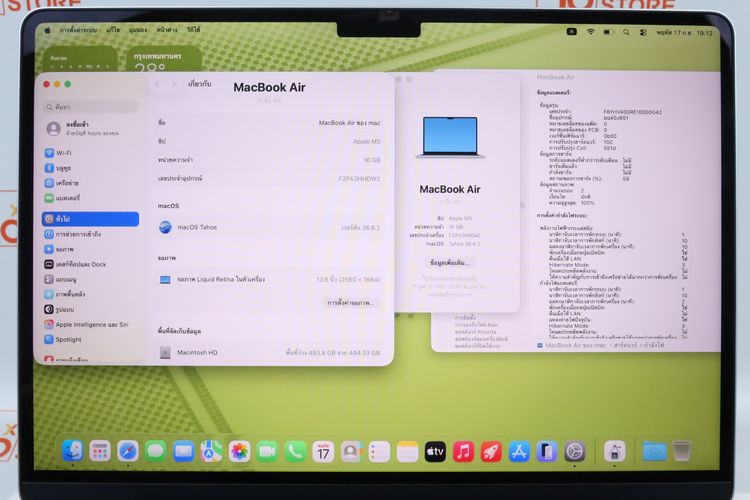Open the Help menu in the menu bar
750x500 pixels.
193,30
